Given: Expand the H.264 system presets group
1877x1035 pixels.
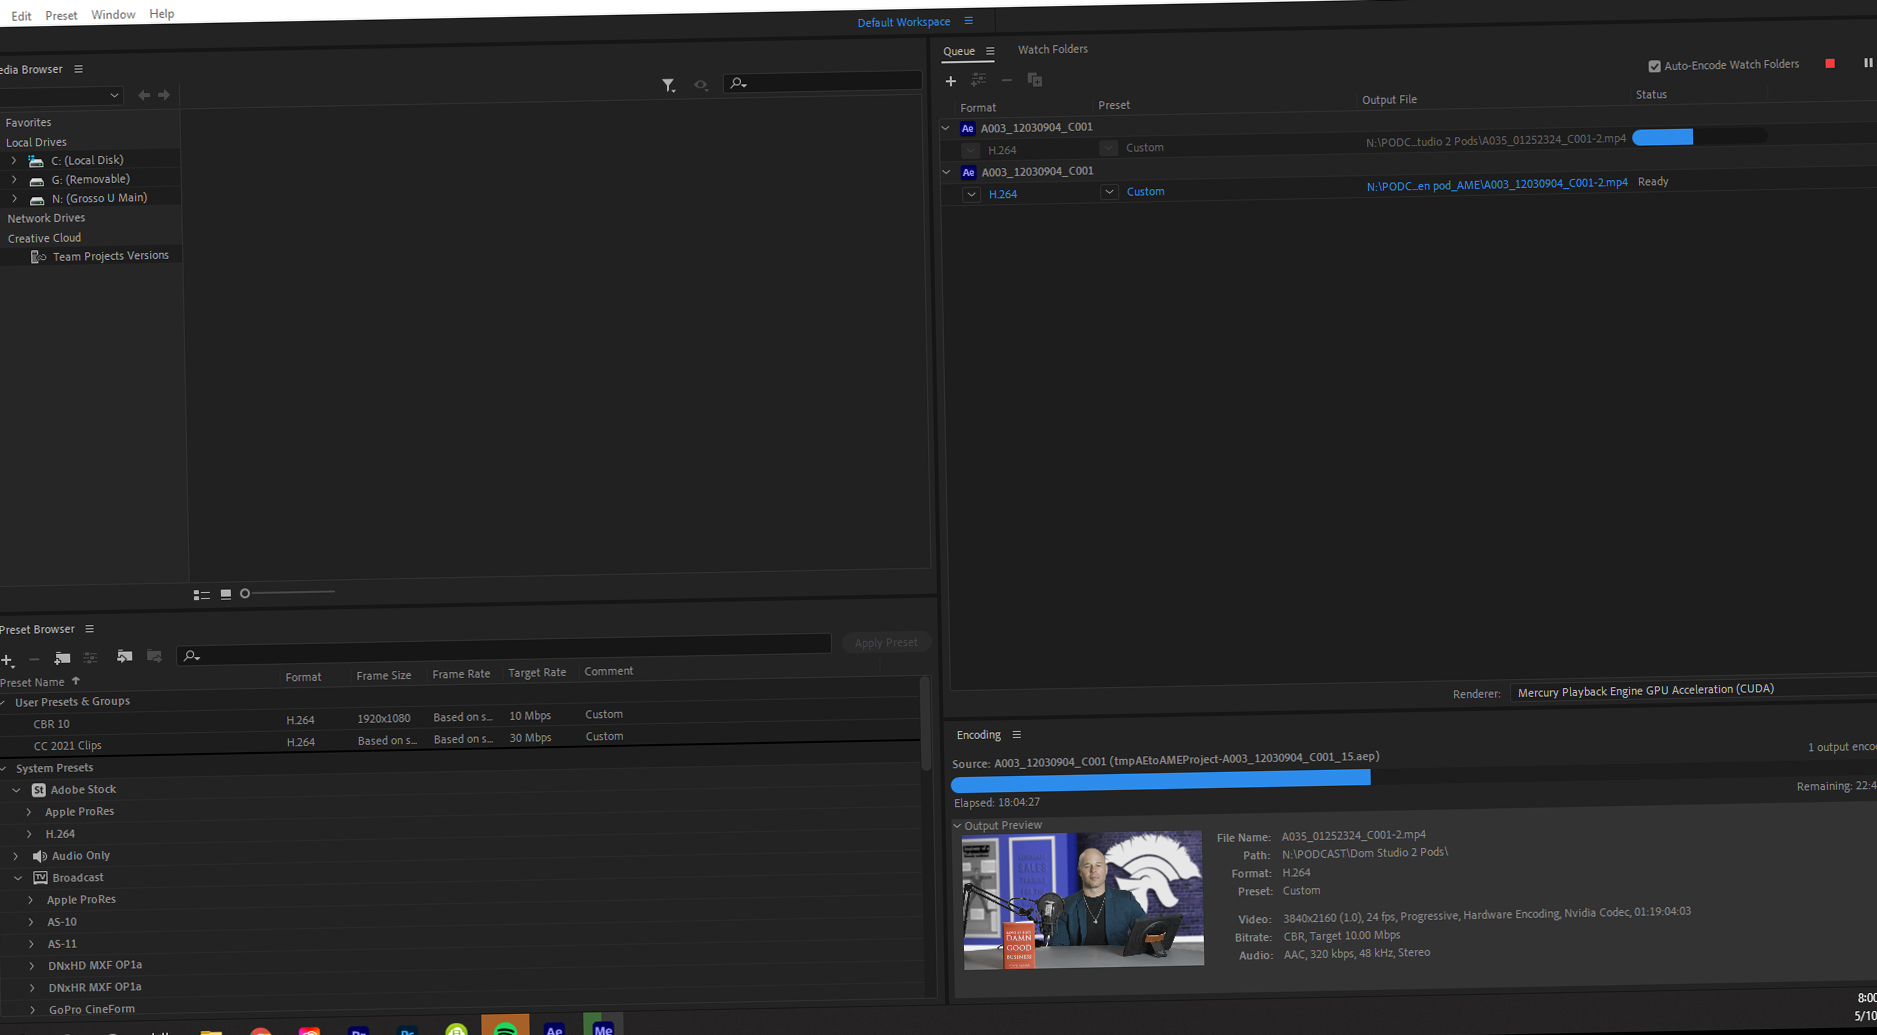Looking at the screenshot, I should [29, 833].
